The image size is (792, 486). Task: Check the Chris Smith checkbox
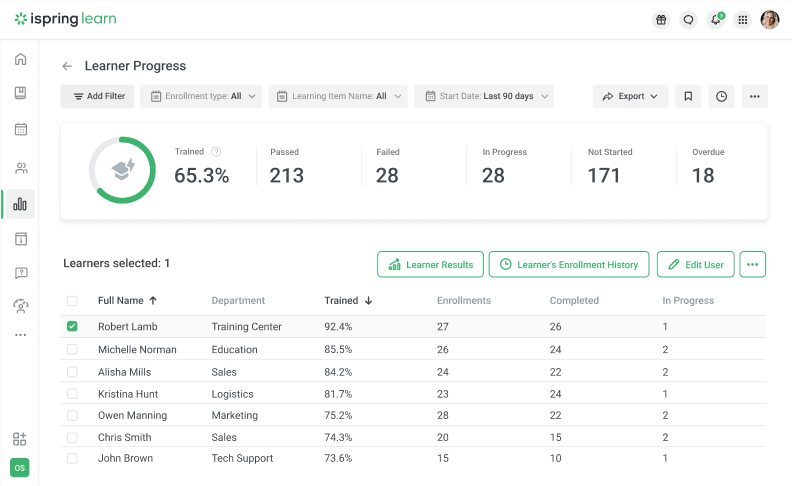click(72, 438)
